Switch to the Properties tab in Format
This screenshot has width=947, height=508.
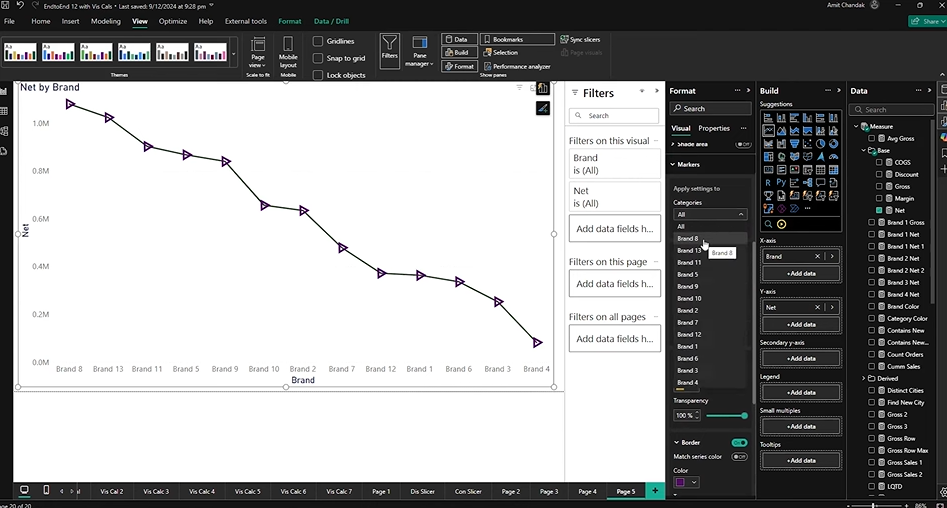pyautogui.click(x=714, y=128)
